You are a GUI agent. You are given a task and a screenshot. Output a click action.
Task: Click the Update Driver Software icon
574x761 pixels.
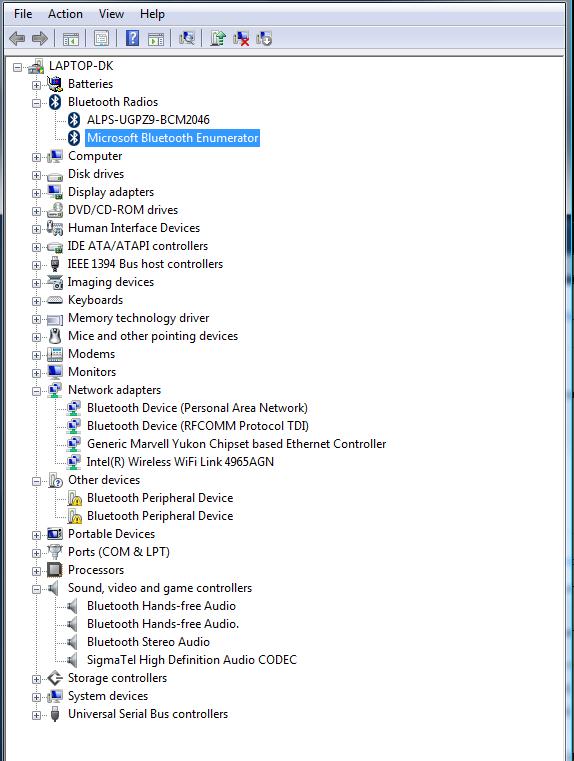click(218, 38)
